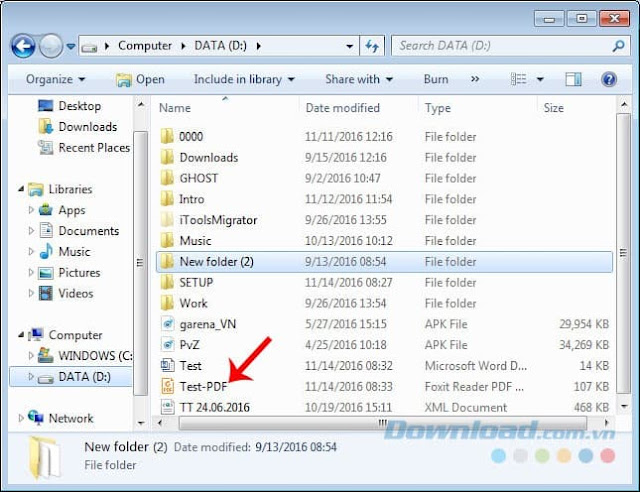Image resolution: width=640 pixels, height=492 pixels.
Task: Click the 29,954 KB size cell
Action: [x=584, y=324]
